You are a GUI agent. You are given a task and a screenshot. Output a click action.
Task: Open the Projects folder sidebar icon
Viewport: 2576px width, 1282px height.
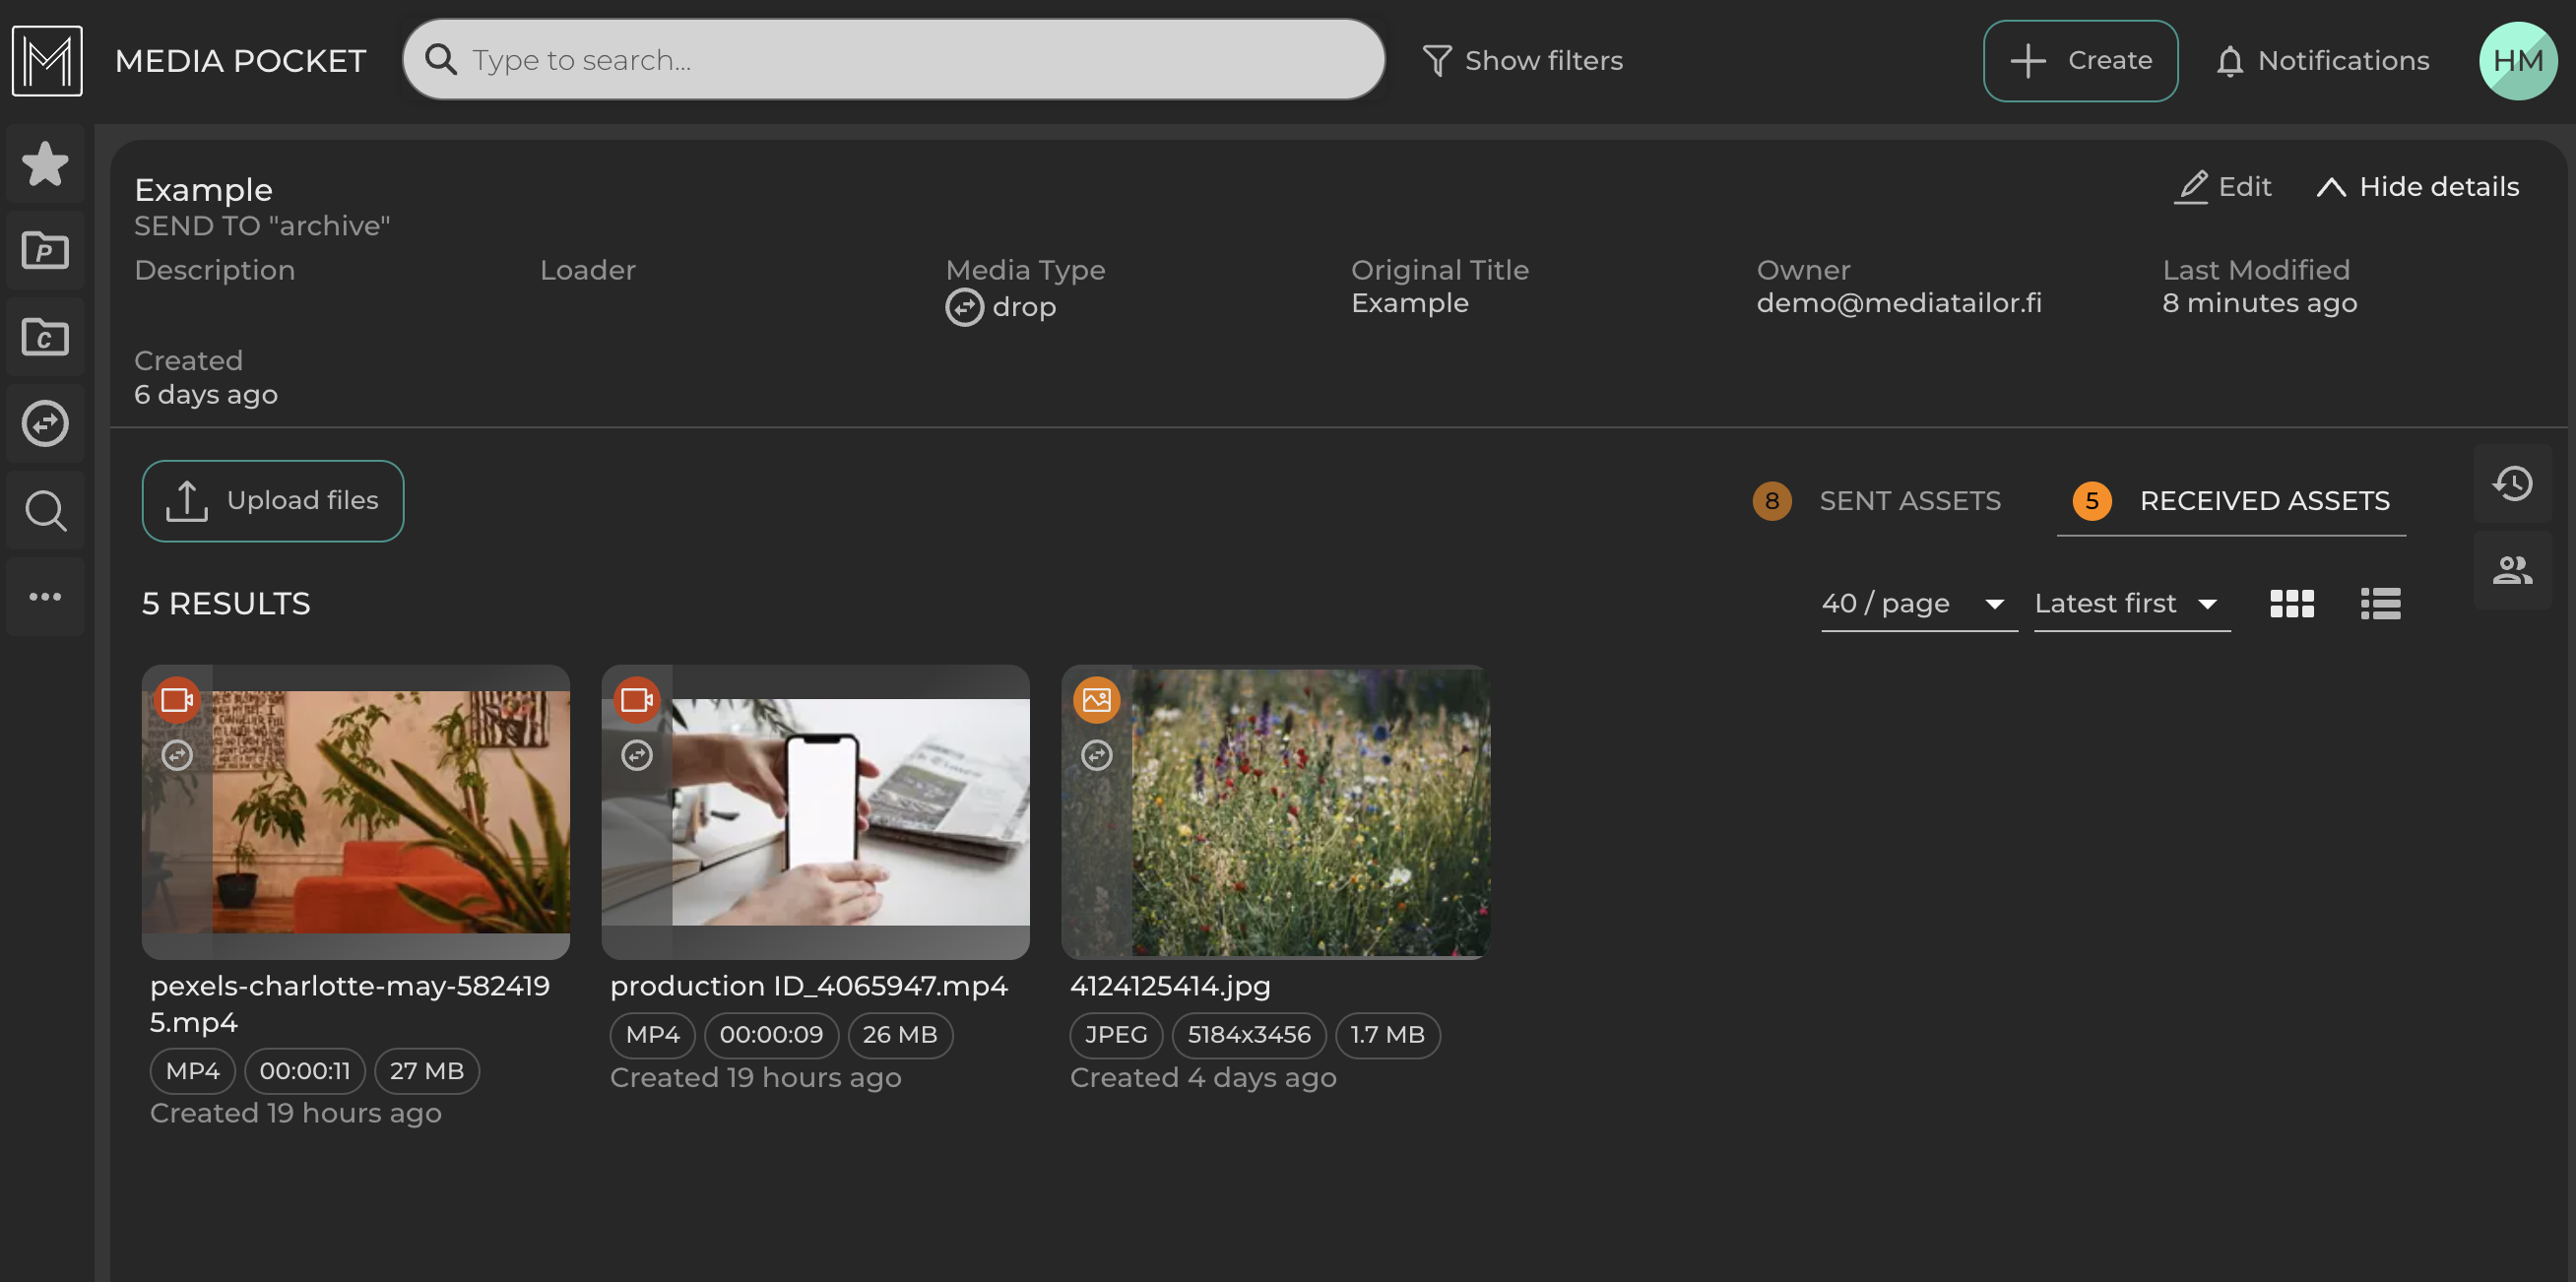45,250
